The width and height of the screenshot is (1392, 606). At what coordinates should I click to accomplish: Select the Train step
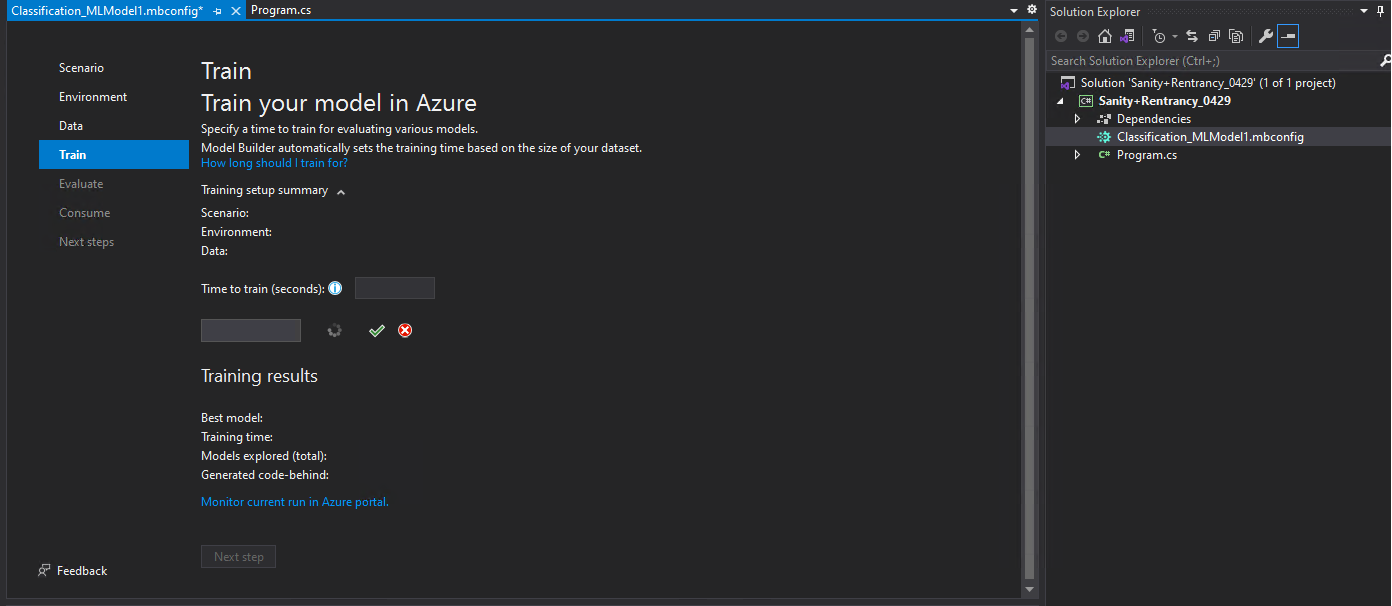coord(114,155)
